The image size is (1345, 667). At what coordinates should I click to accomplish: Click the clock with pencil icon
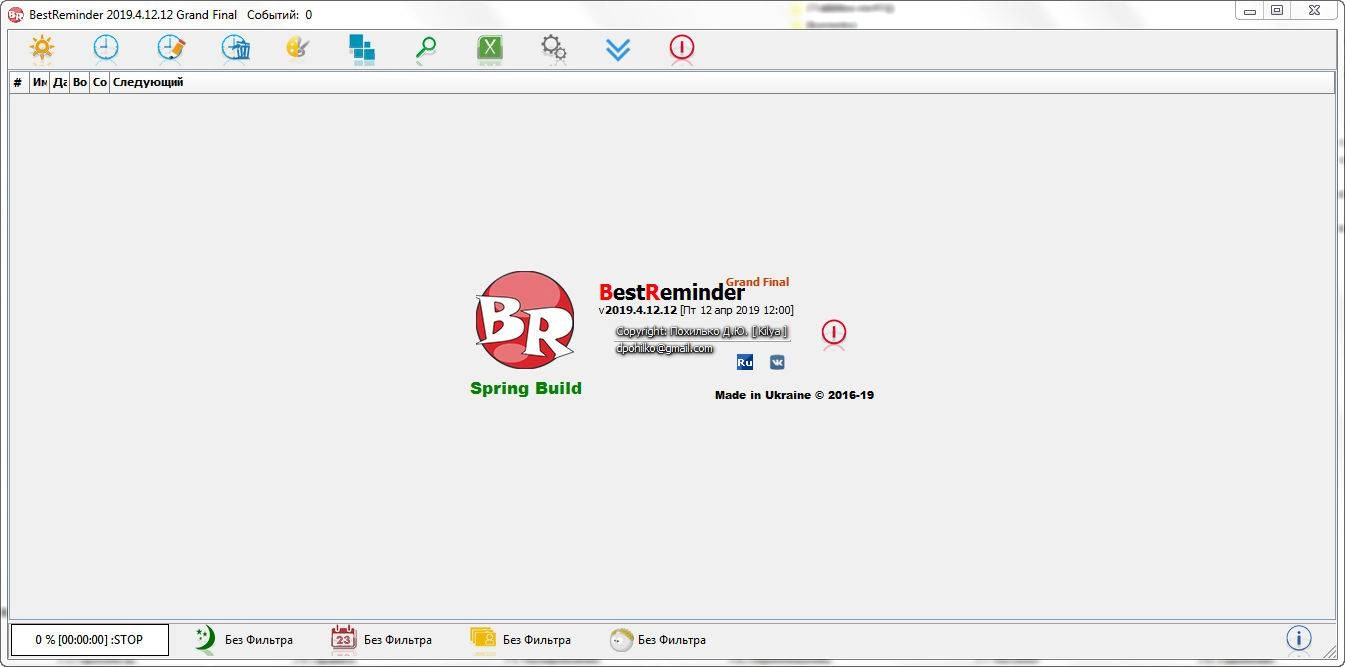click(x=171, y=48)
